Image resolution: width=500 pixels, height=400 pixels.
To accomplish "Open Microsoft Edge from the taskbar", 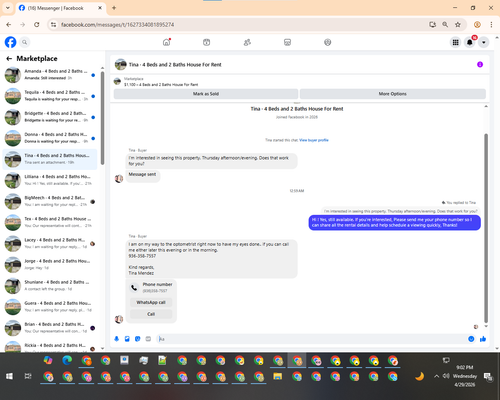I will click(x=67, y=360).
